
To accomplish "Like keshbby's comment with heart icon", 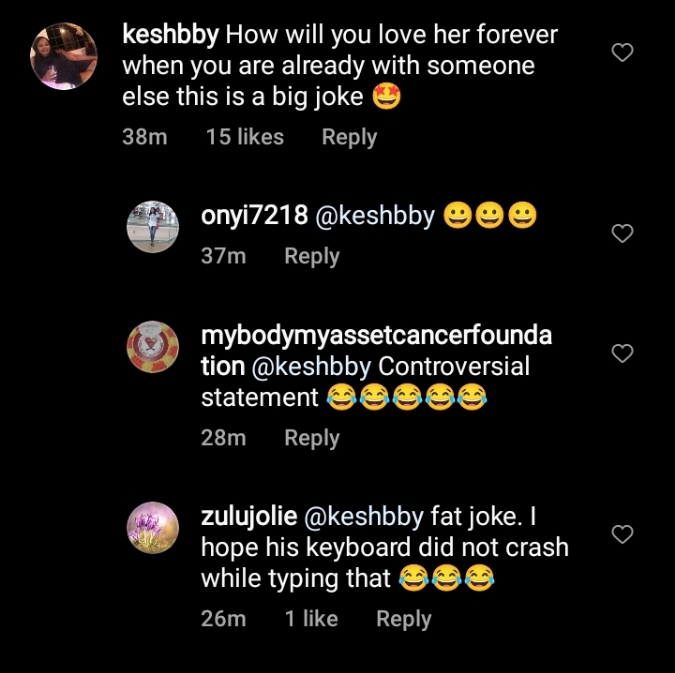I will (622, 52).
